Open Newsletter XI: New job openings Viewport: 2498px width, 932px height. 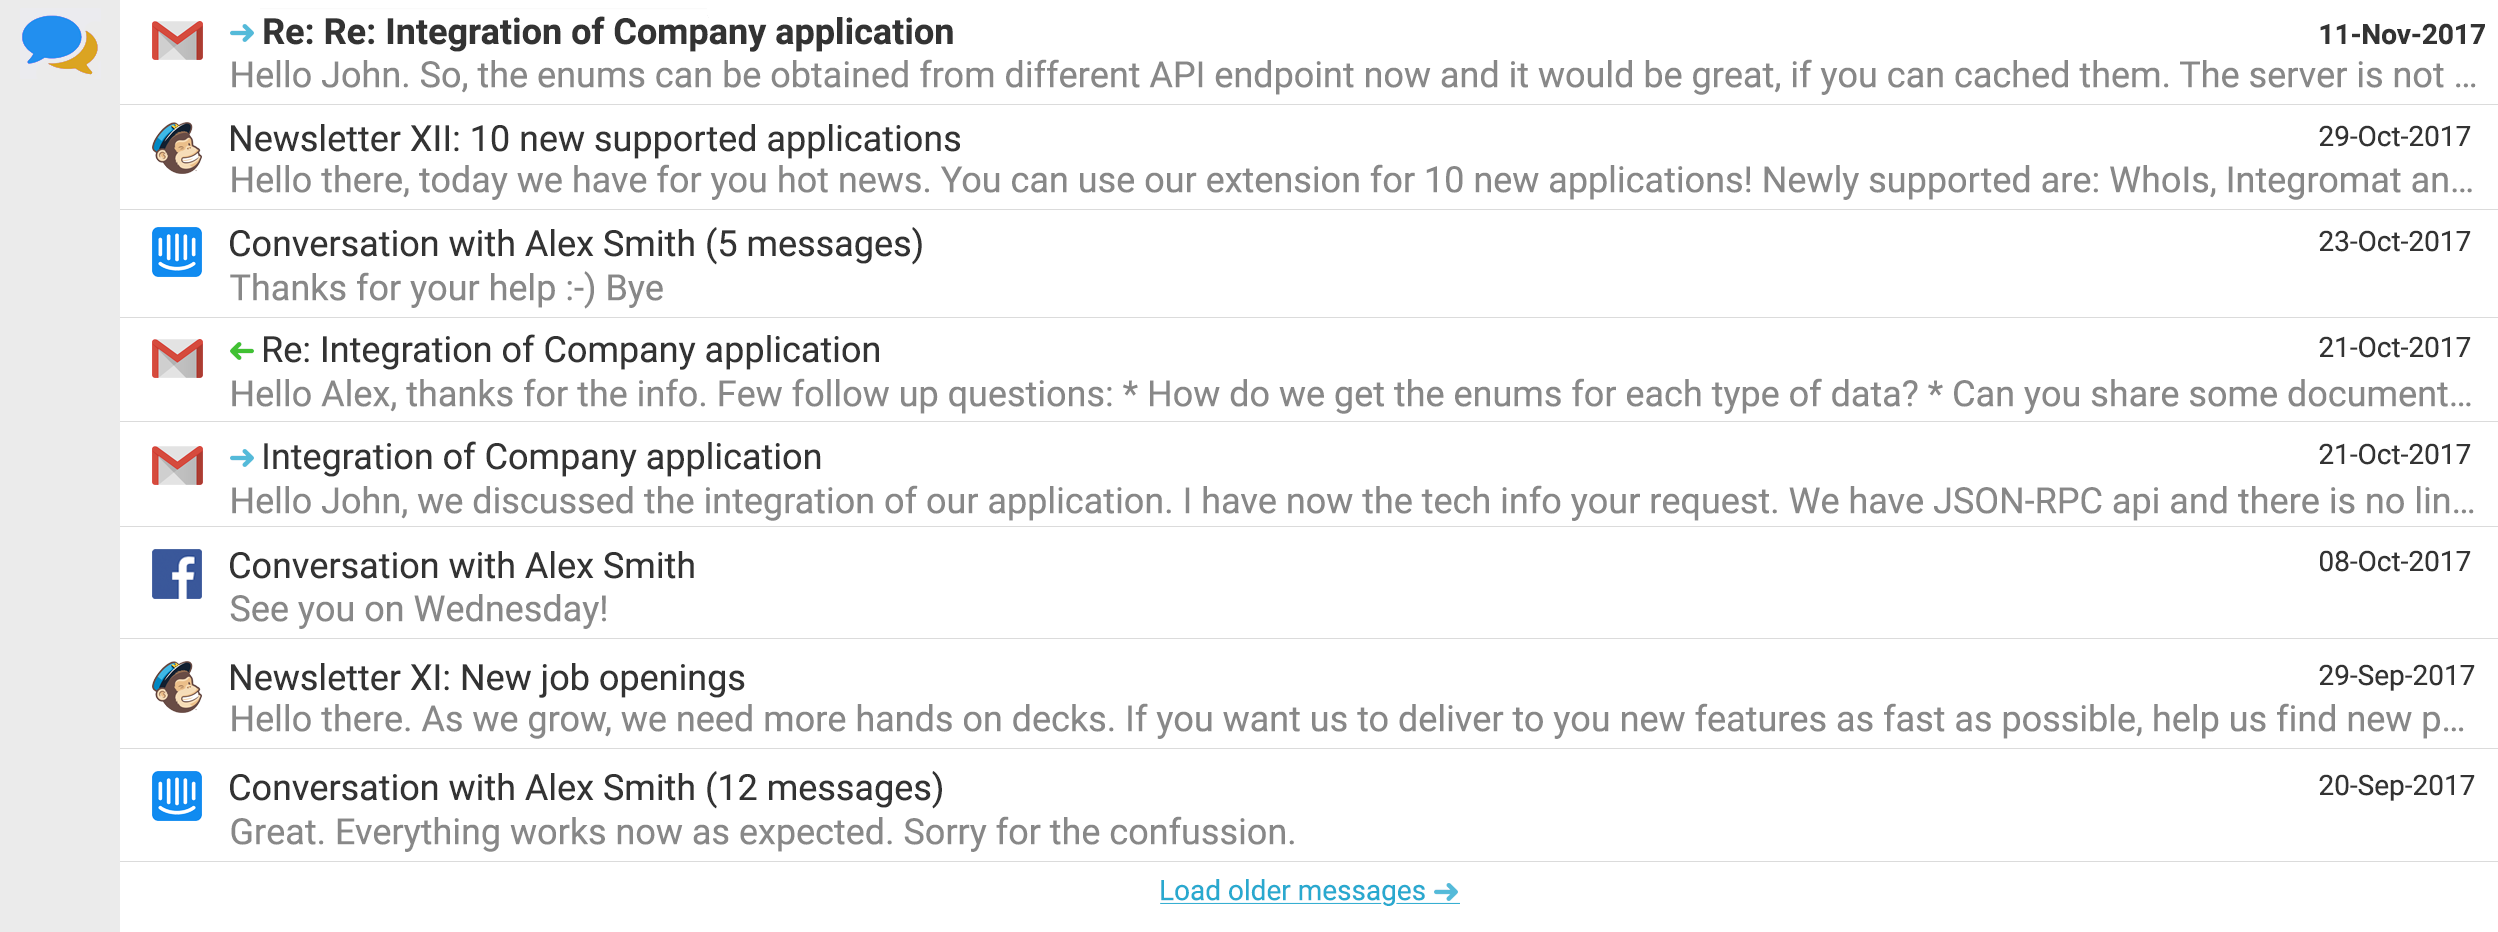[487, 678]
